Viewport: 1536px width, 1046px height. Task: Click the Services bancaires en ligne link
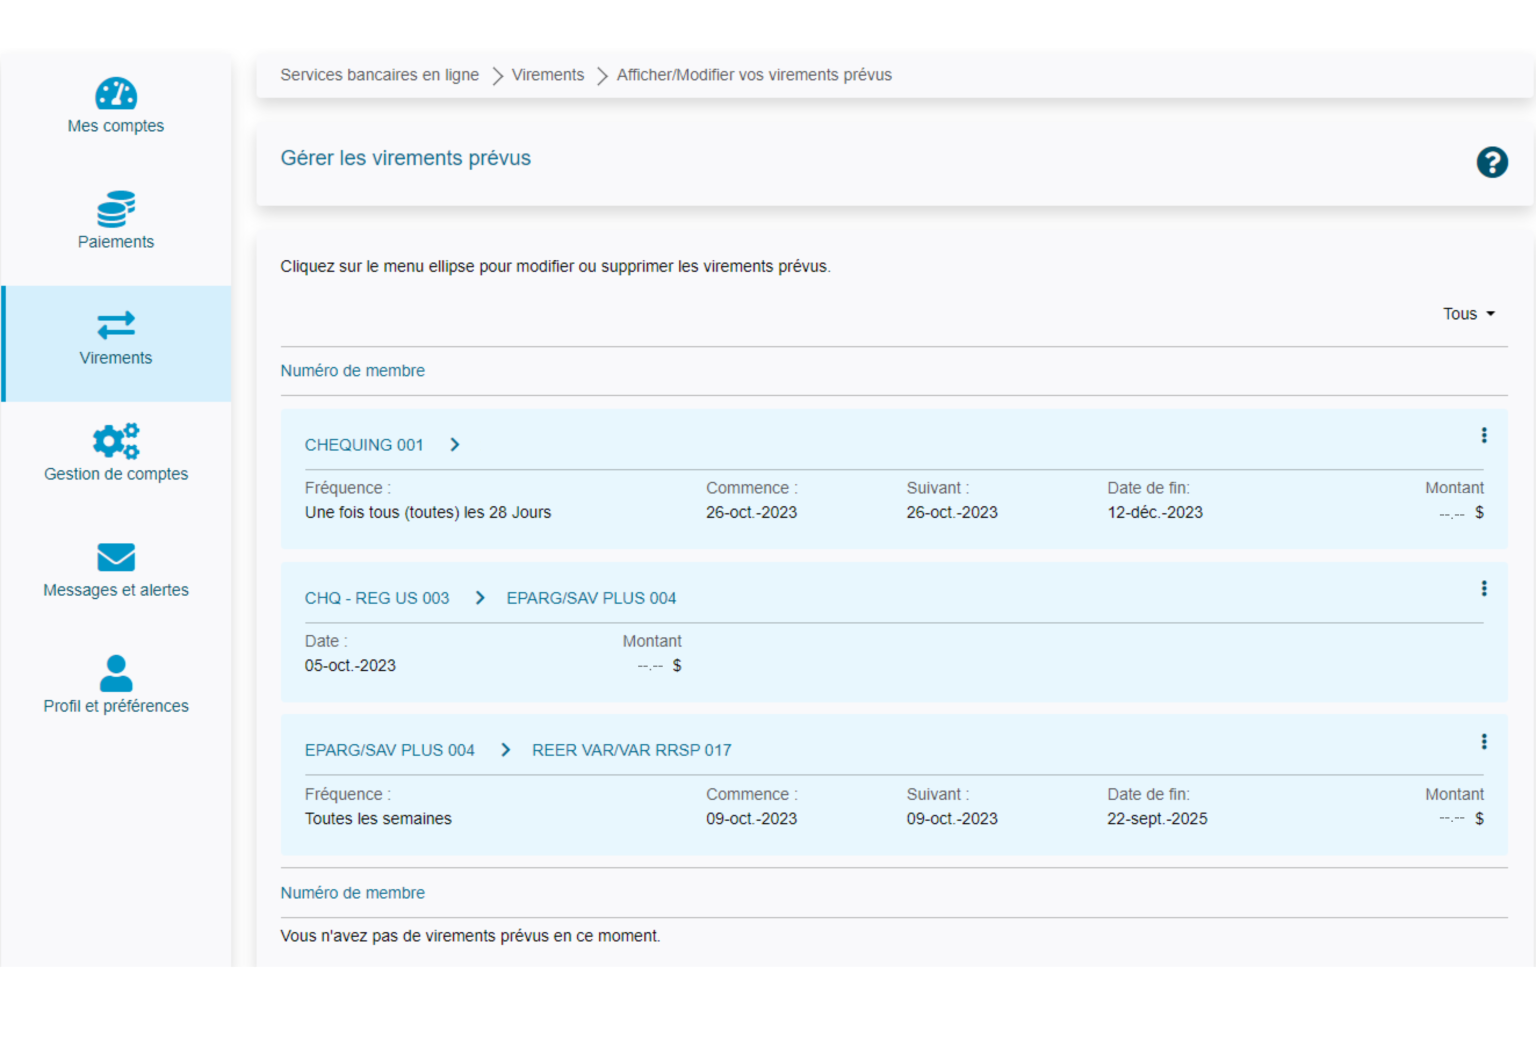point(380,74)
